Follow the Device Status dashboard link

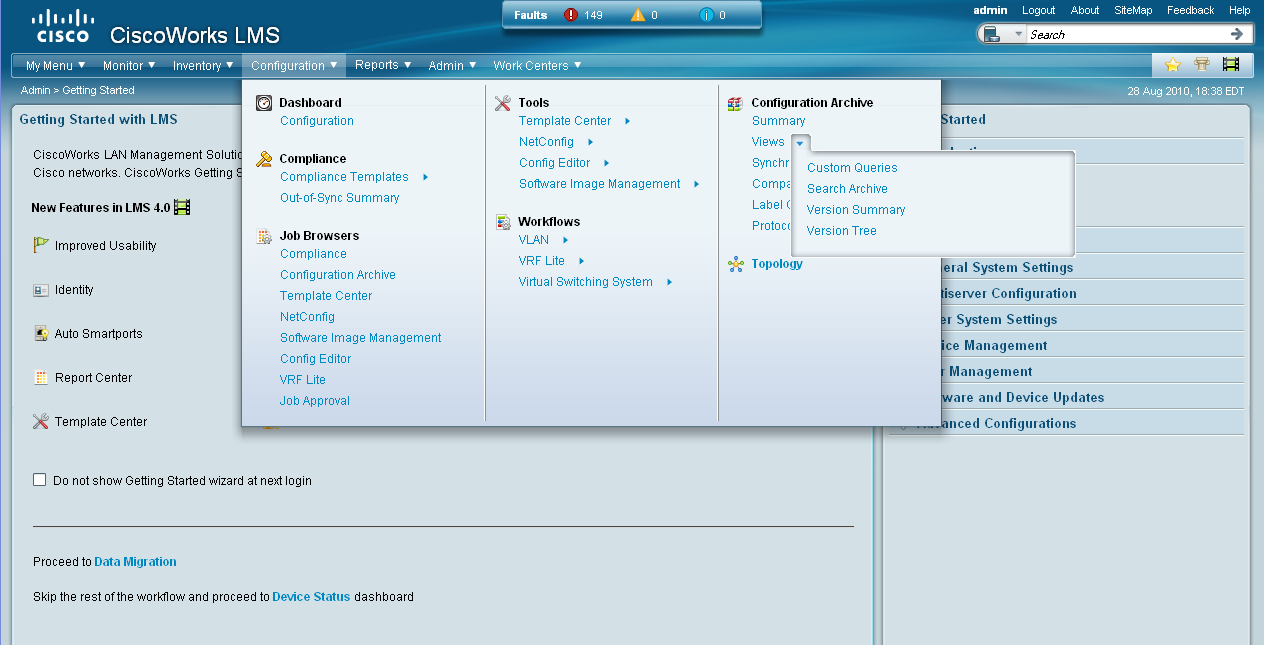coord(311,597)
